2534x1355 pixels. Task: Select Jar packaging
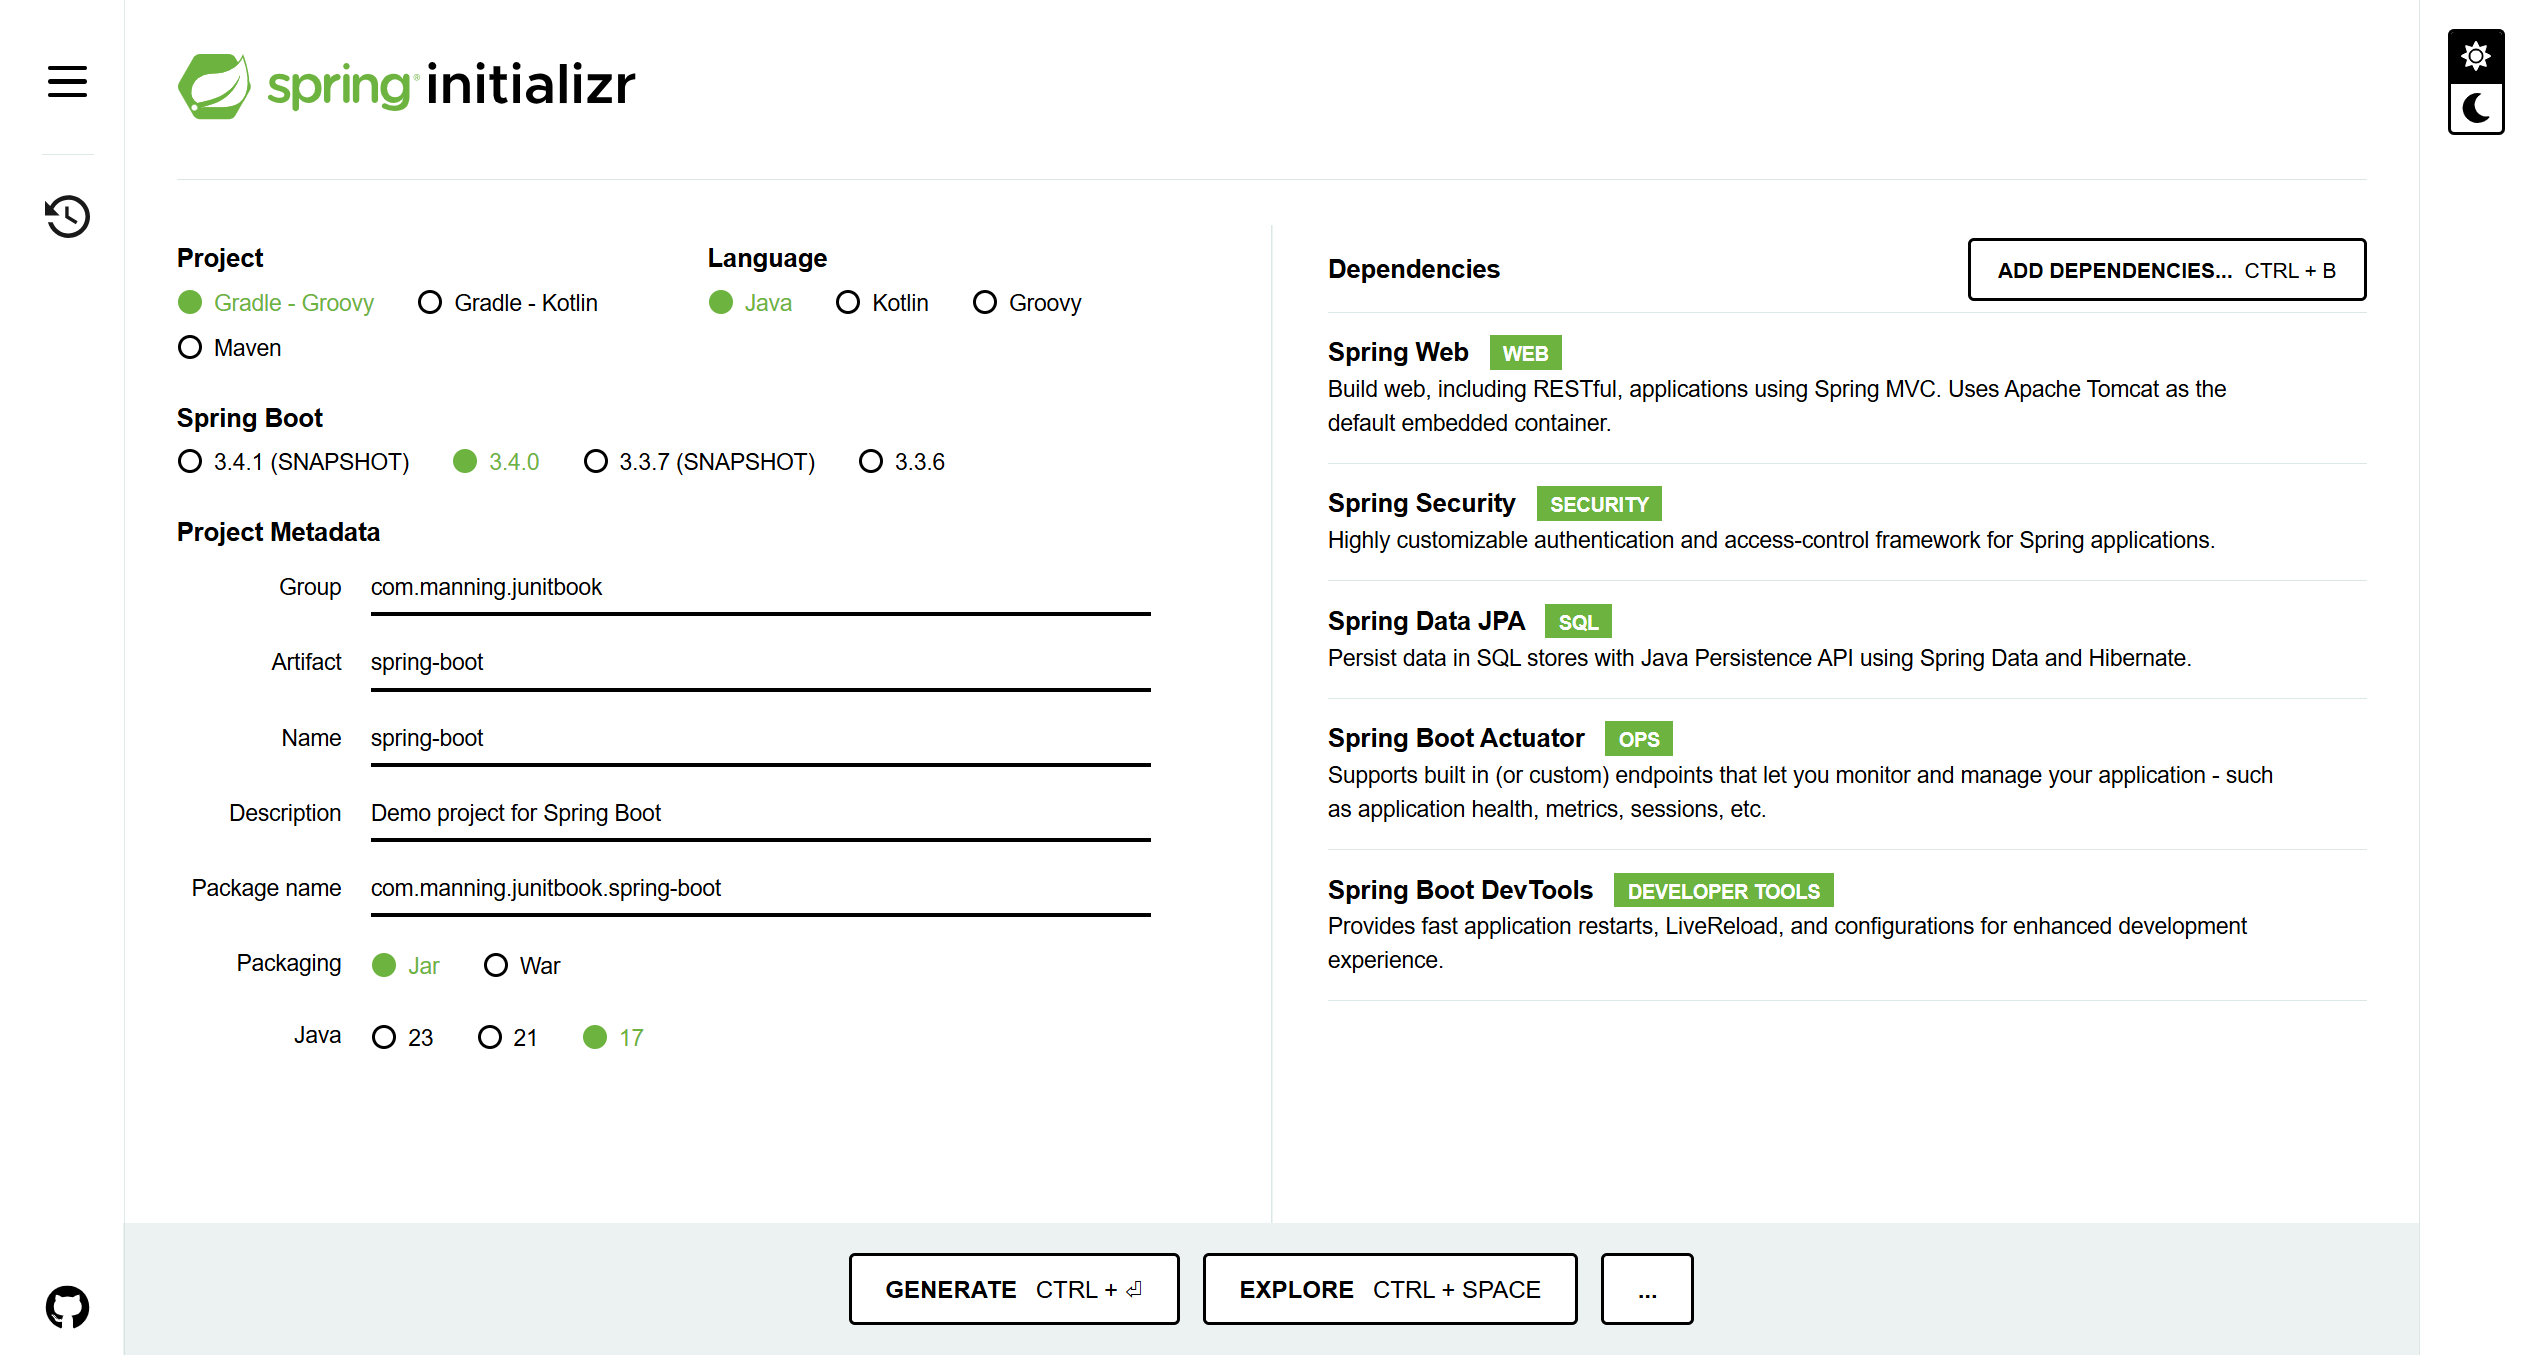(406, 966)
